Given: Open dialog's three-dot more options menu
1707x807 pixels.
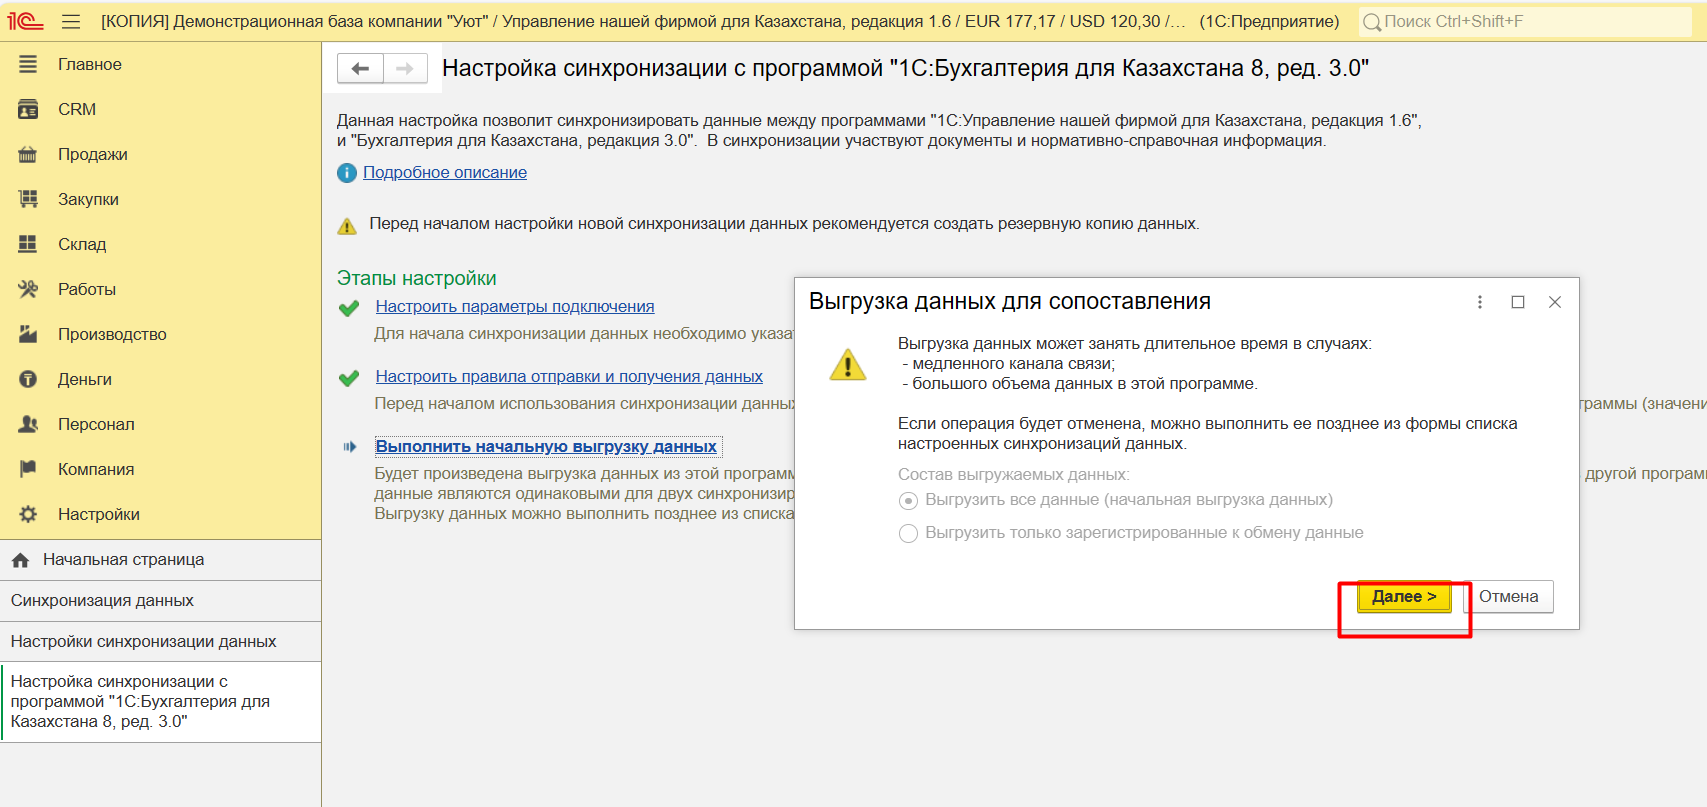Looking at the screenshot, I should (x=1480, y=302).
